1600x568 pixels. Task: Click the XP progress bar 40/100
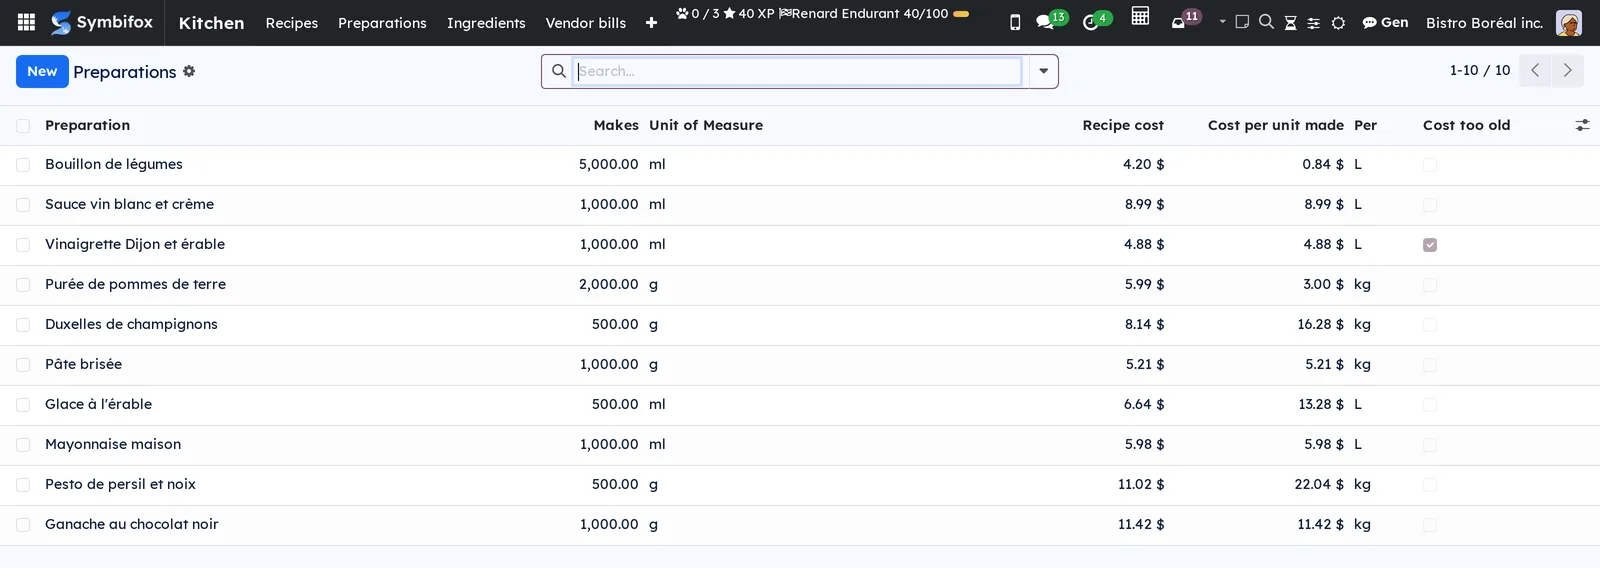[961, 14]
